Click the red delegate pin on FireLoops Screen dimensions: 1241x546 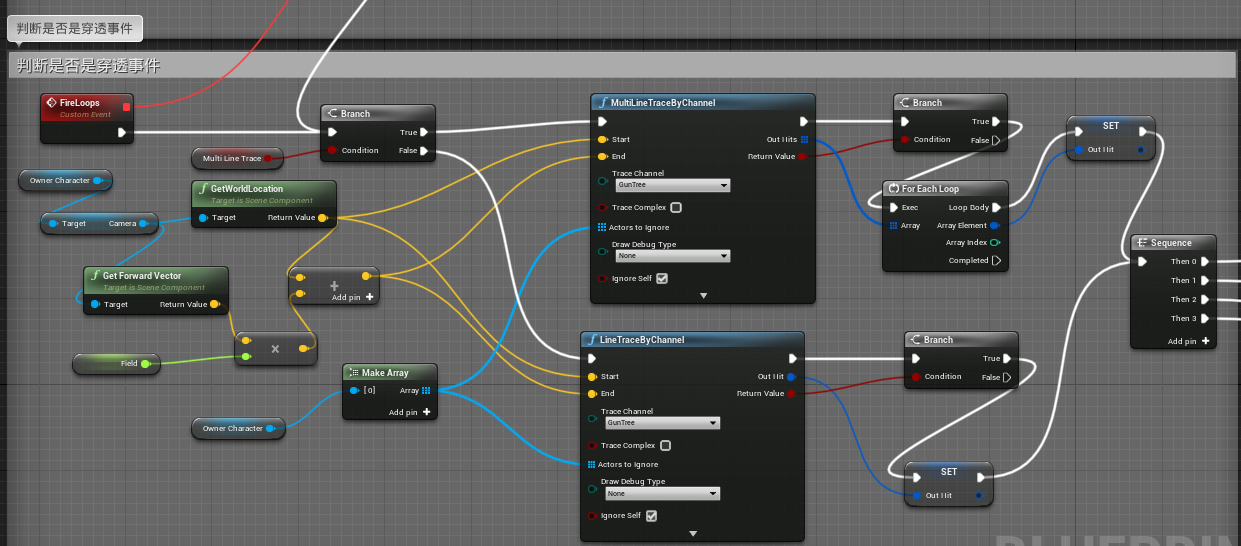pos(126,107)
